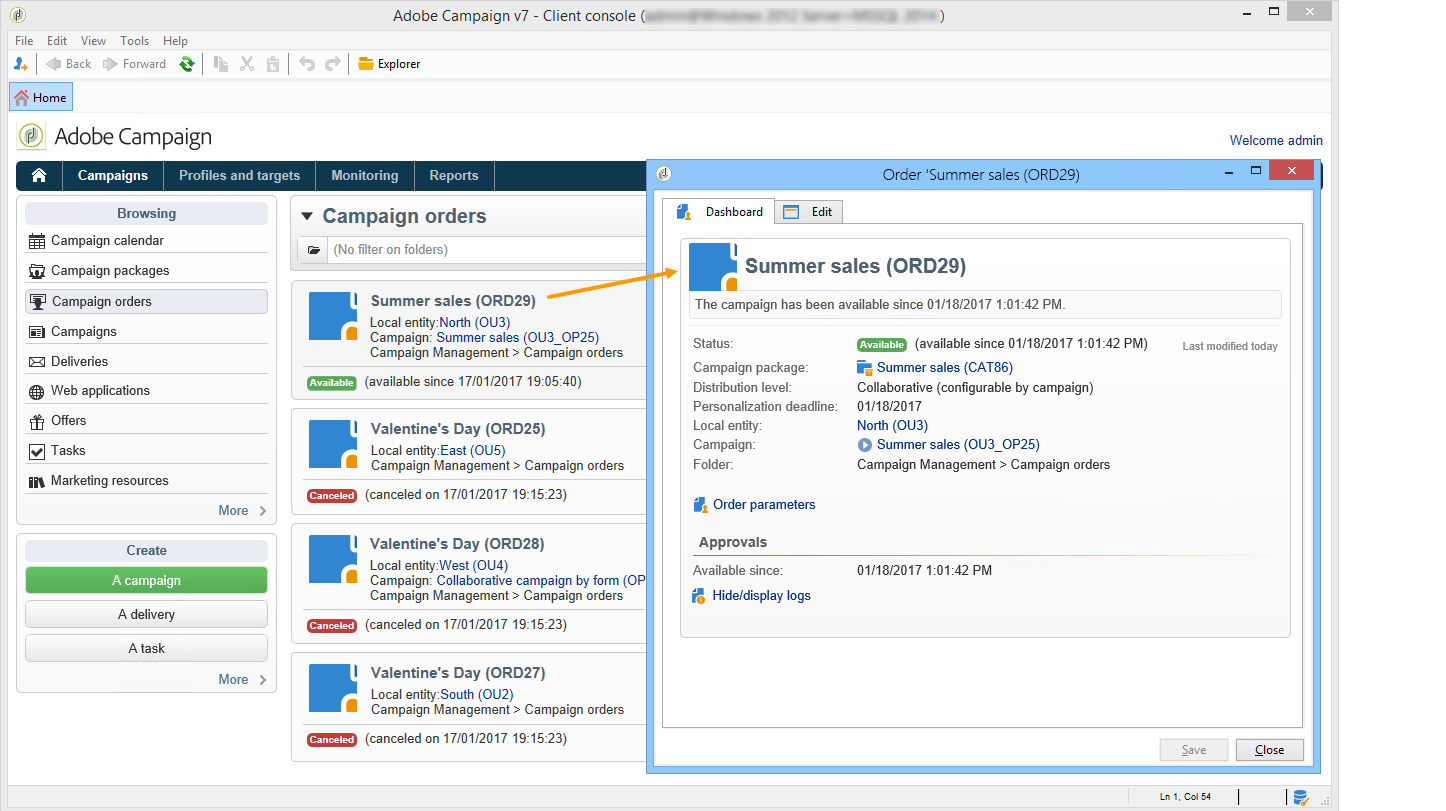Screen dimensions: 1446x811
Task: Click the Order parameters icon in the dialog
Action: click(x=700, y=505)
